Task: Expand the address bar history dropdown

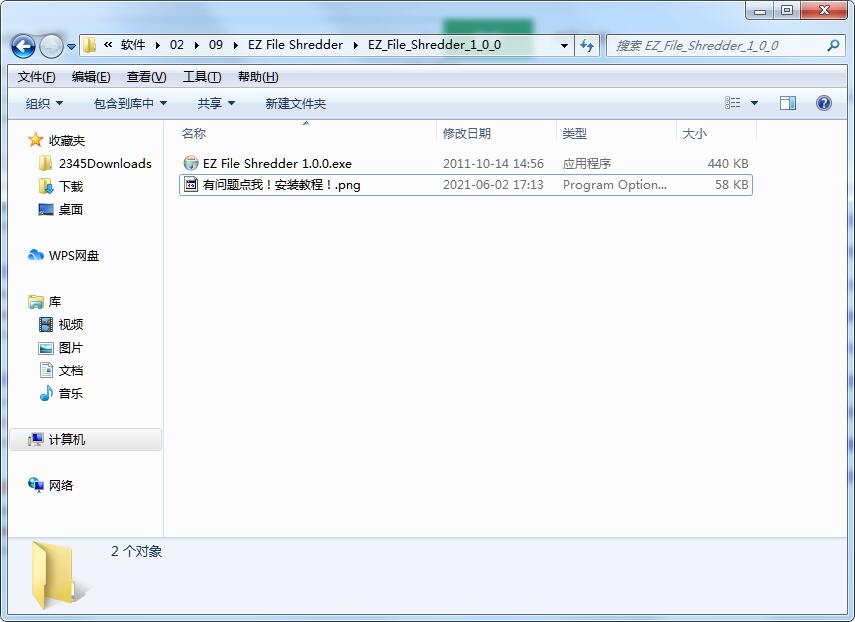Action: tap(564, 46)
